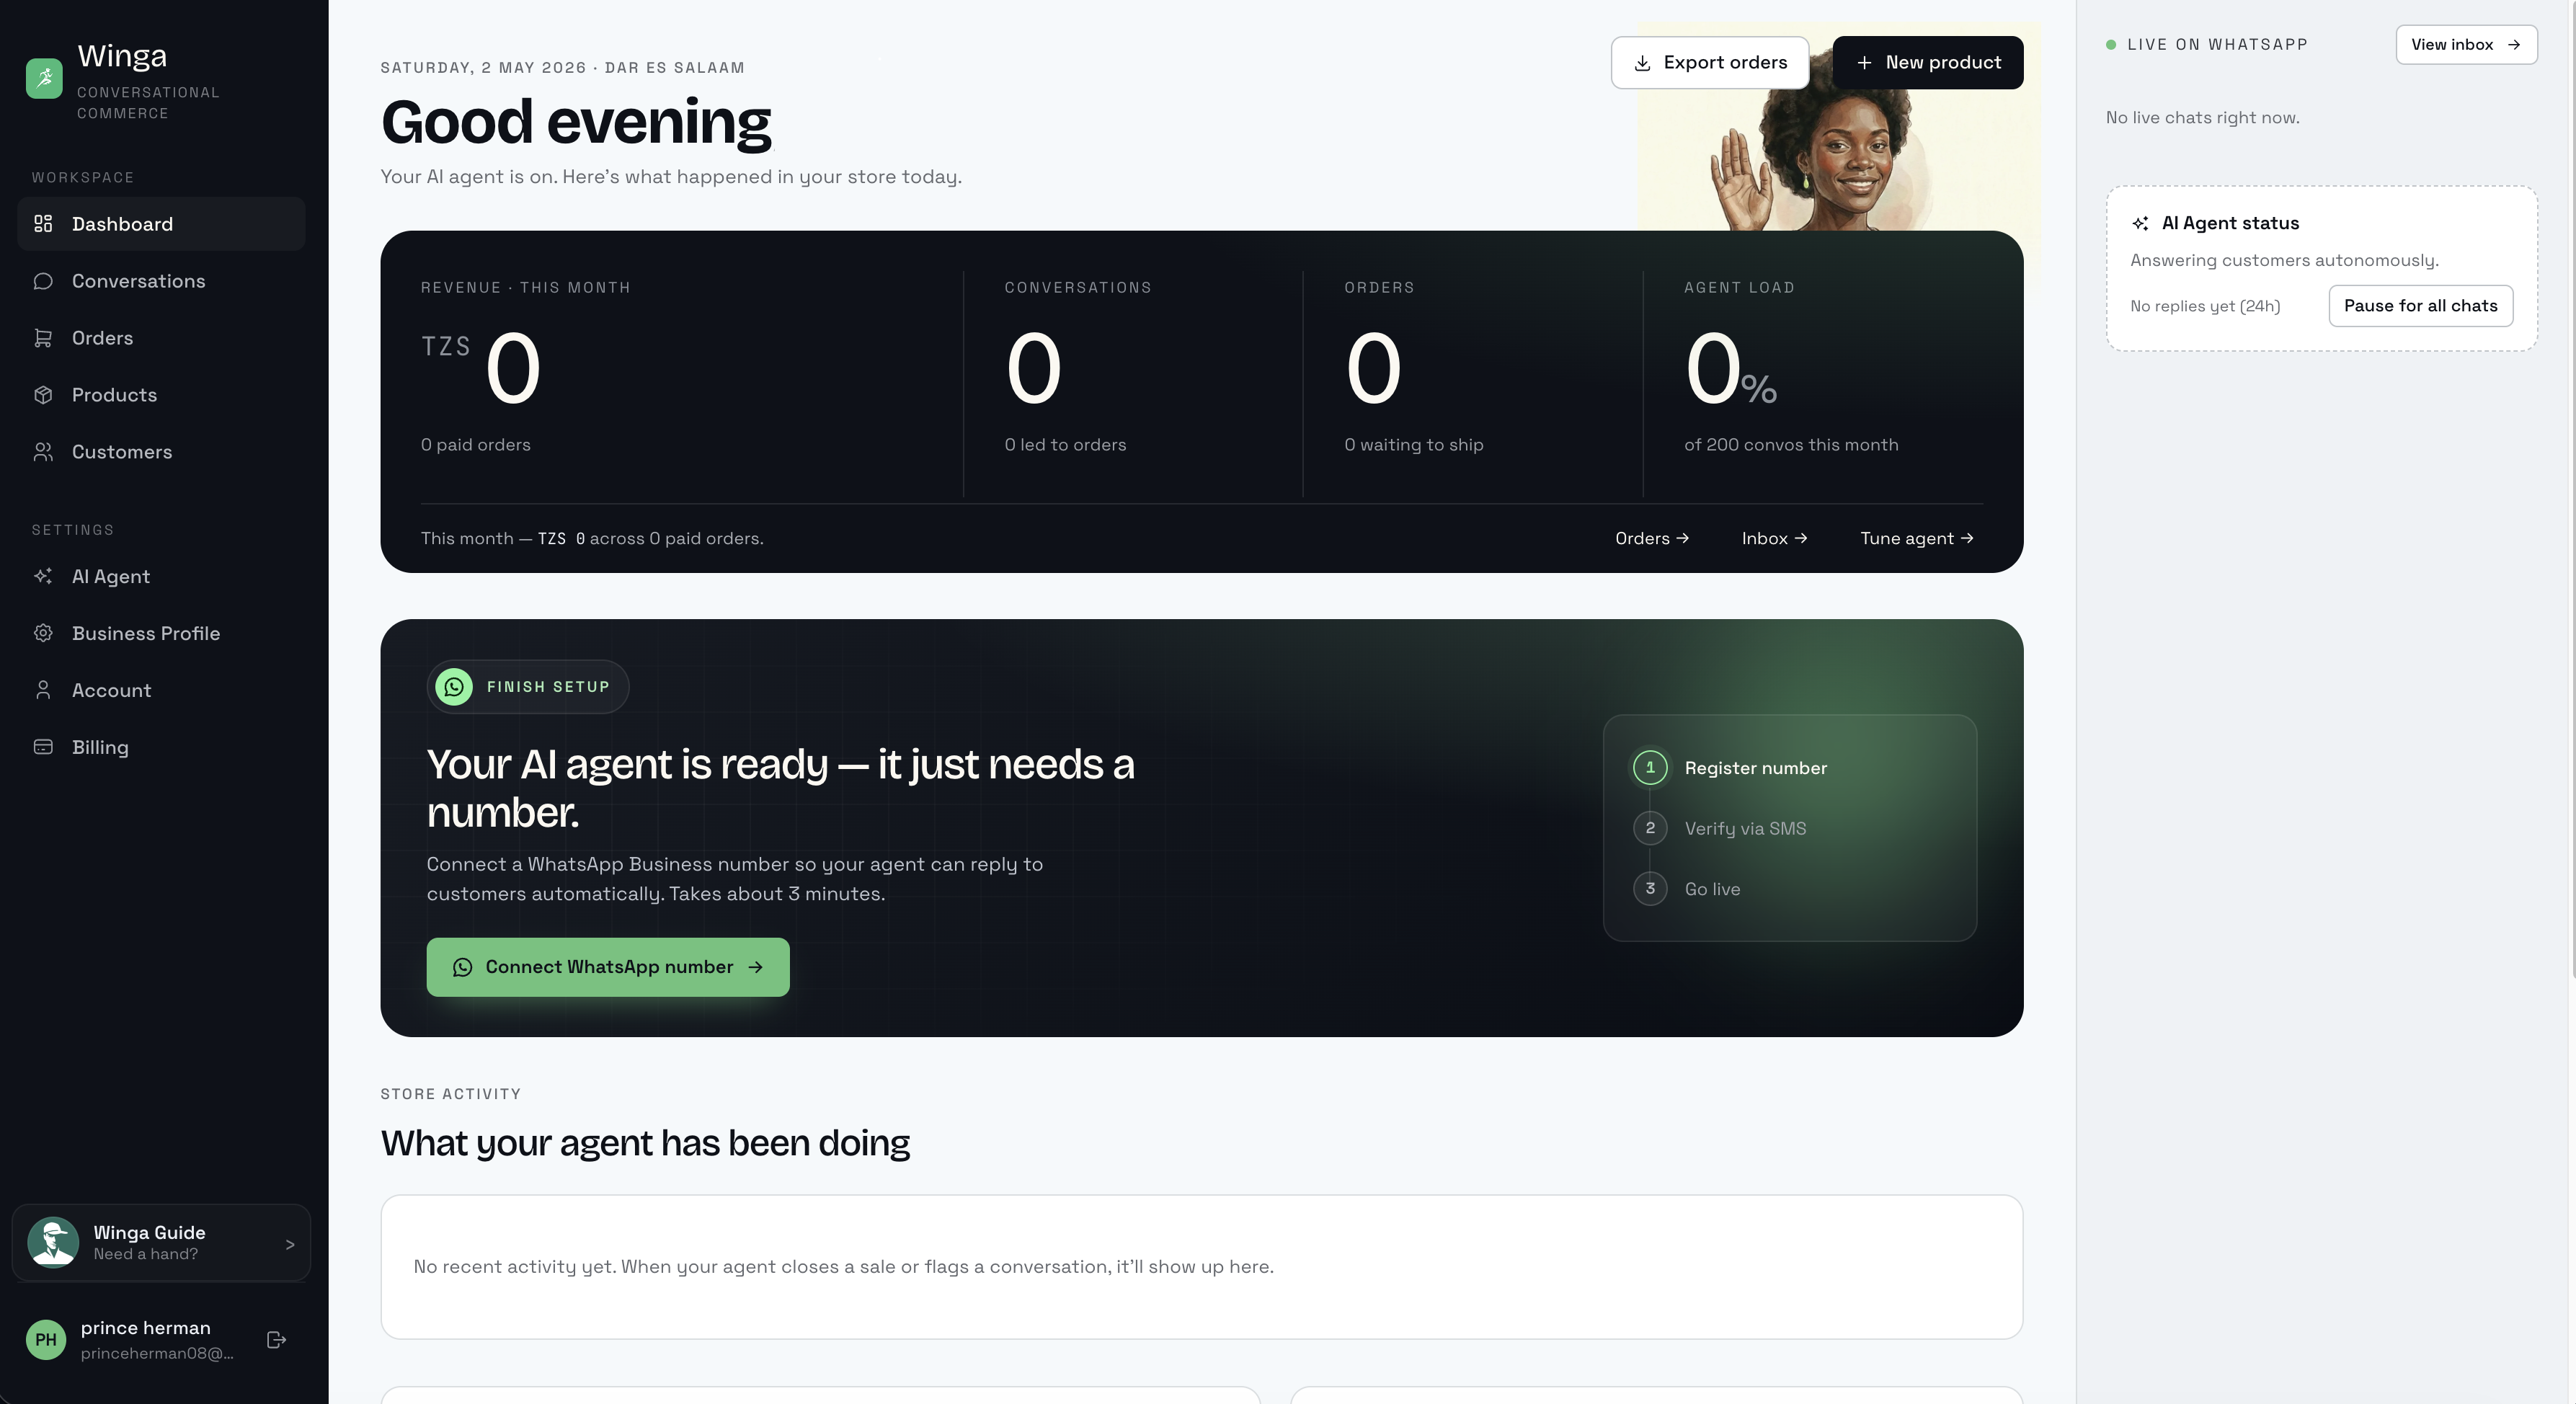Click "of 200 convos this month" text
Screen dimensions: 2576x1404
click(x=1791, y=445)
